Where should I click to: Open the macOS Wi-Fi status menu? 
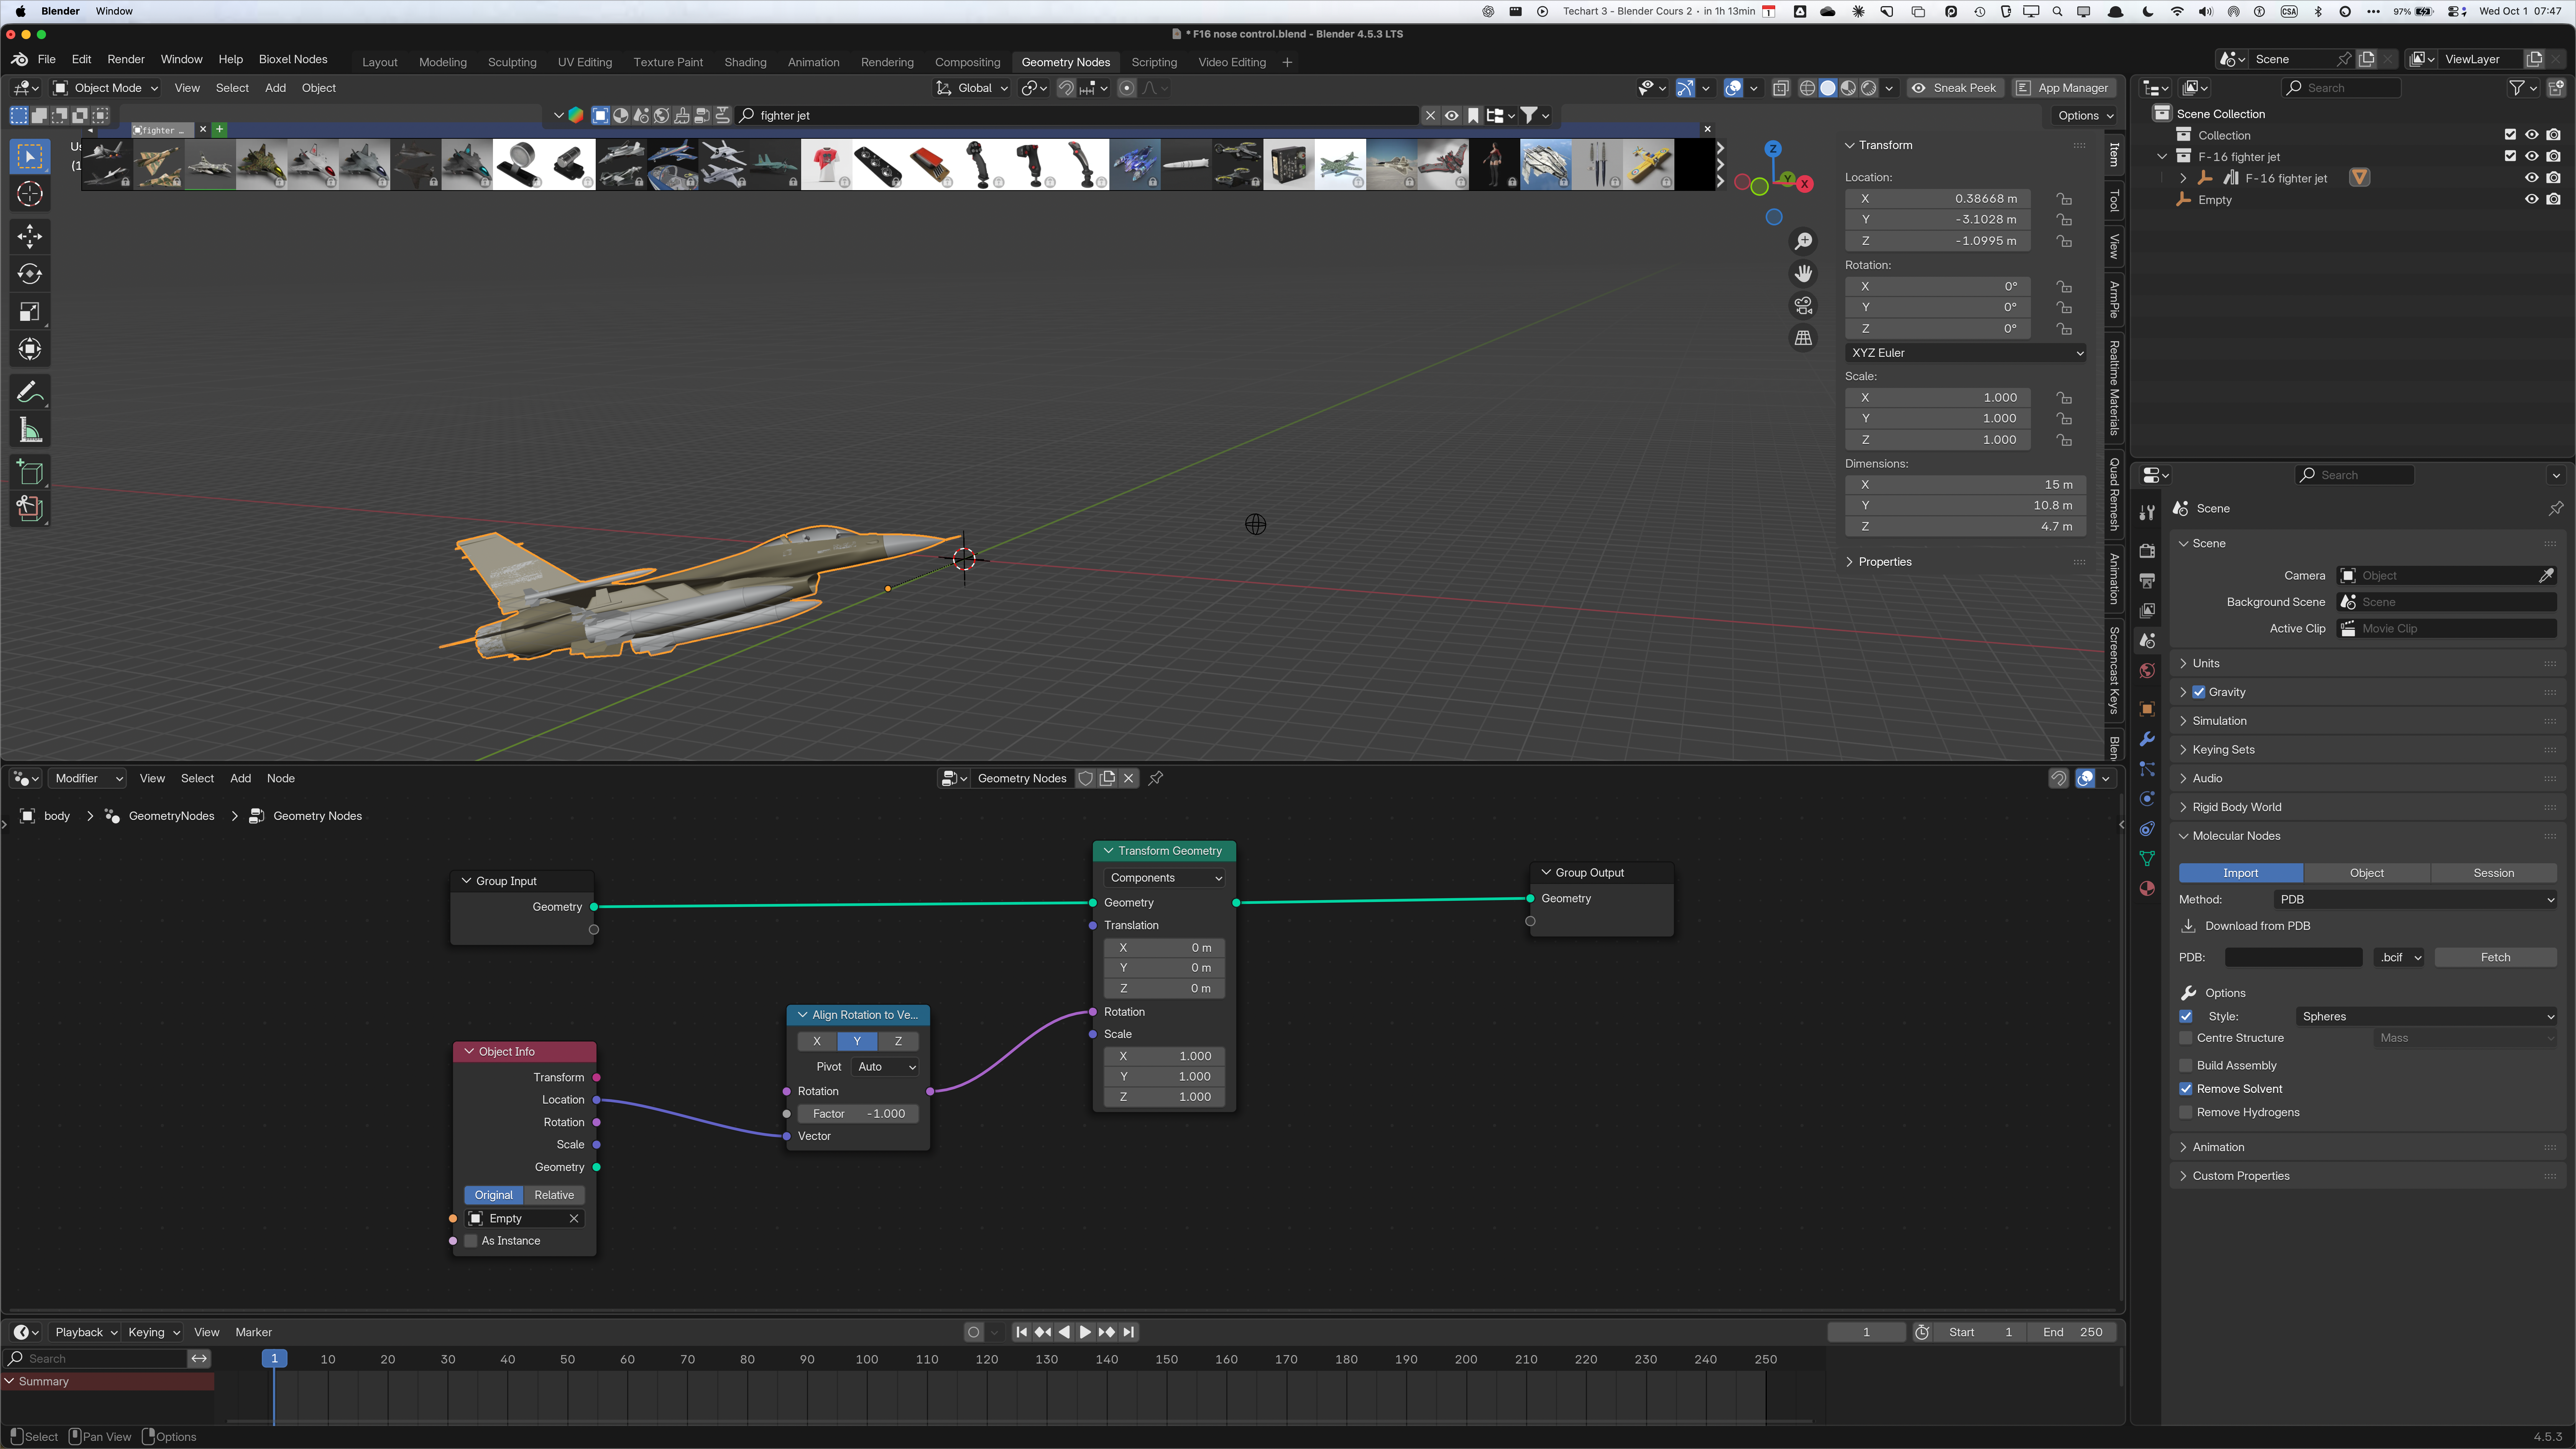(x=2177, y=12)
